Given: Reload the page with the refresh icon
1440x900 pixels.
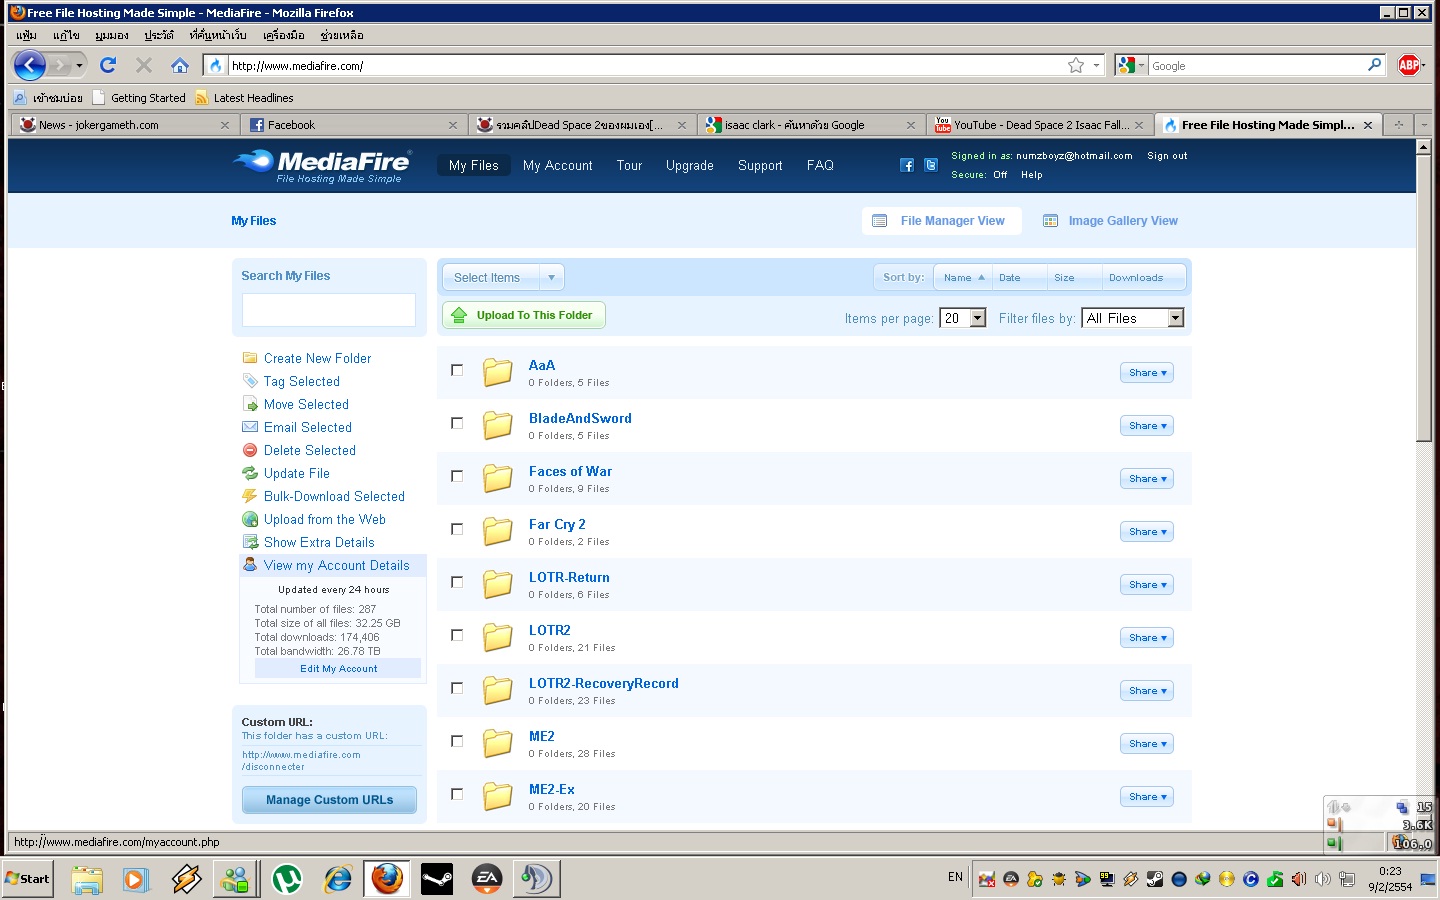Looking at the screenshot, I should [x=108, y=65].
